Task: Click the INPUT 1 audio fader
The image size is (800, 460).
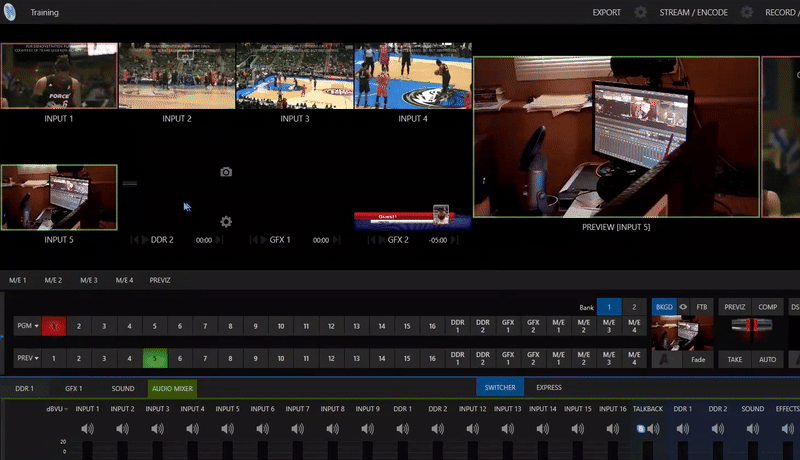Action: 87,450
